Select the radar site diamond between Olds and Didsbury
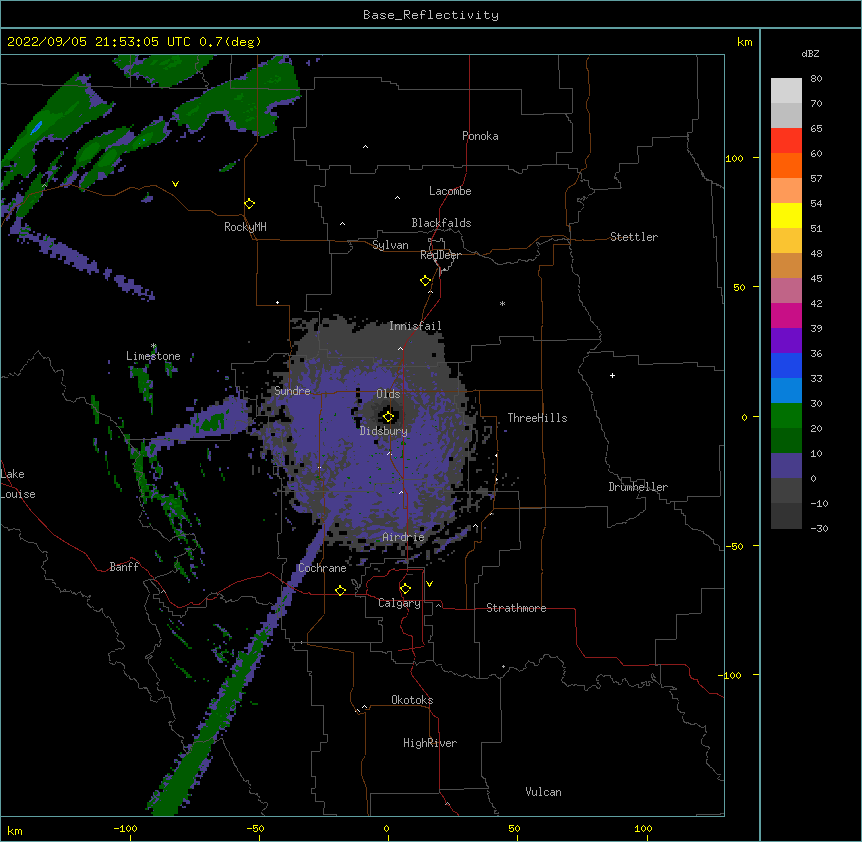Viewport: 862px width, 842px height. coord(388,416)
